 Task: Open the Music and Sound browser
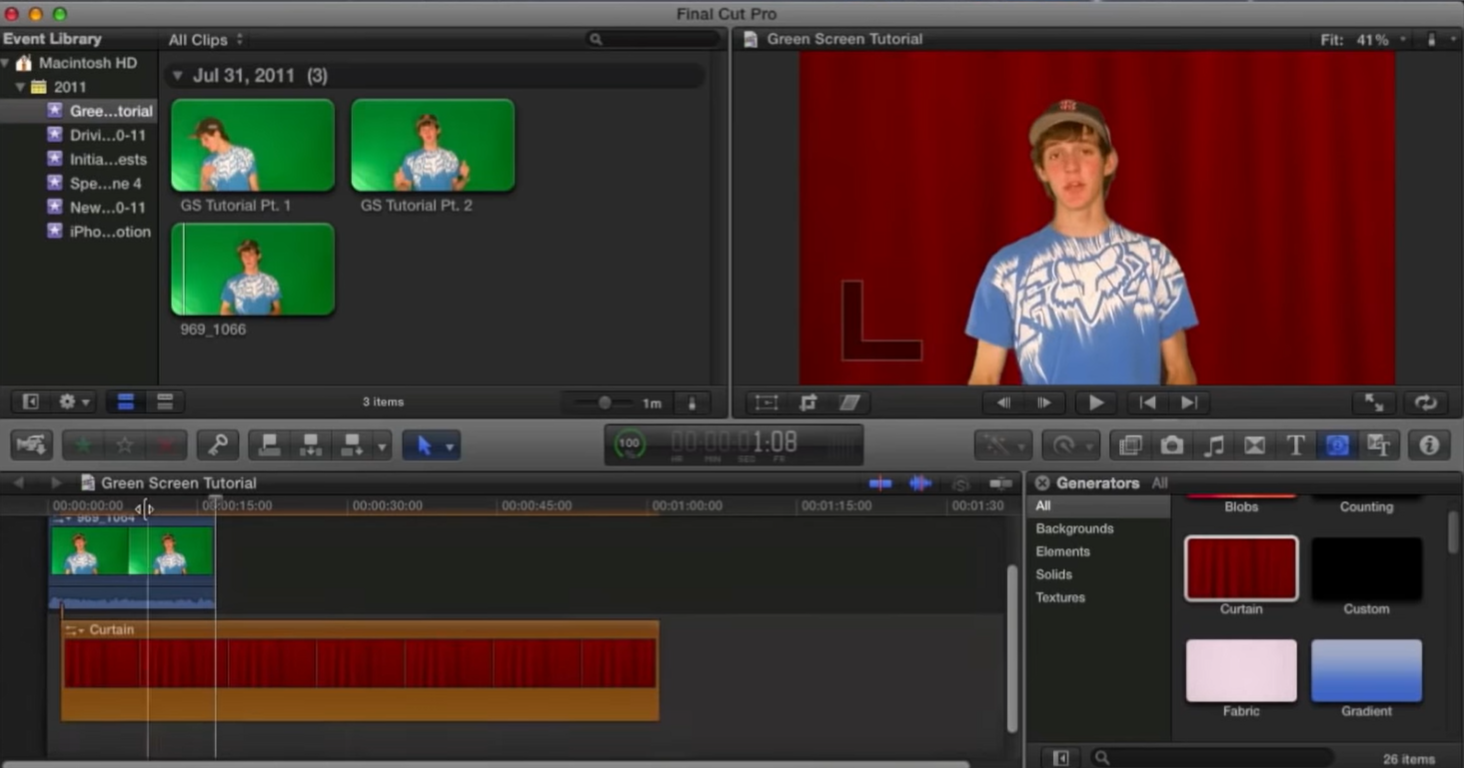coord(1213,446)
